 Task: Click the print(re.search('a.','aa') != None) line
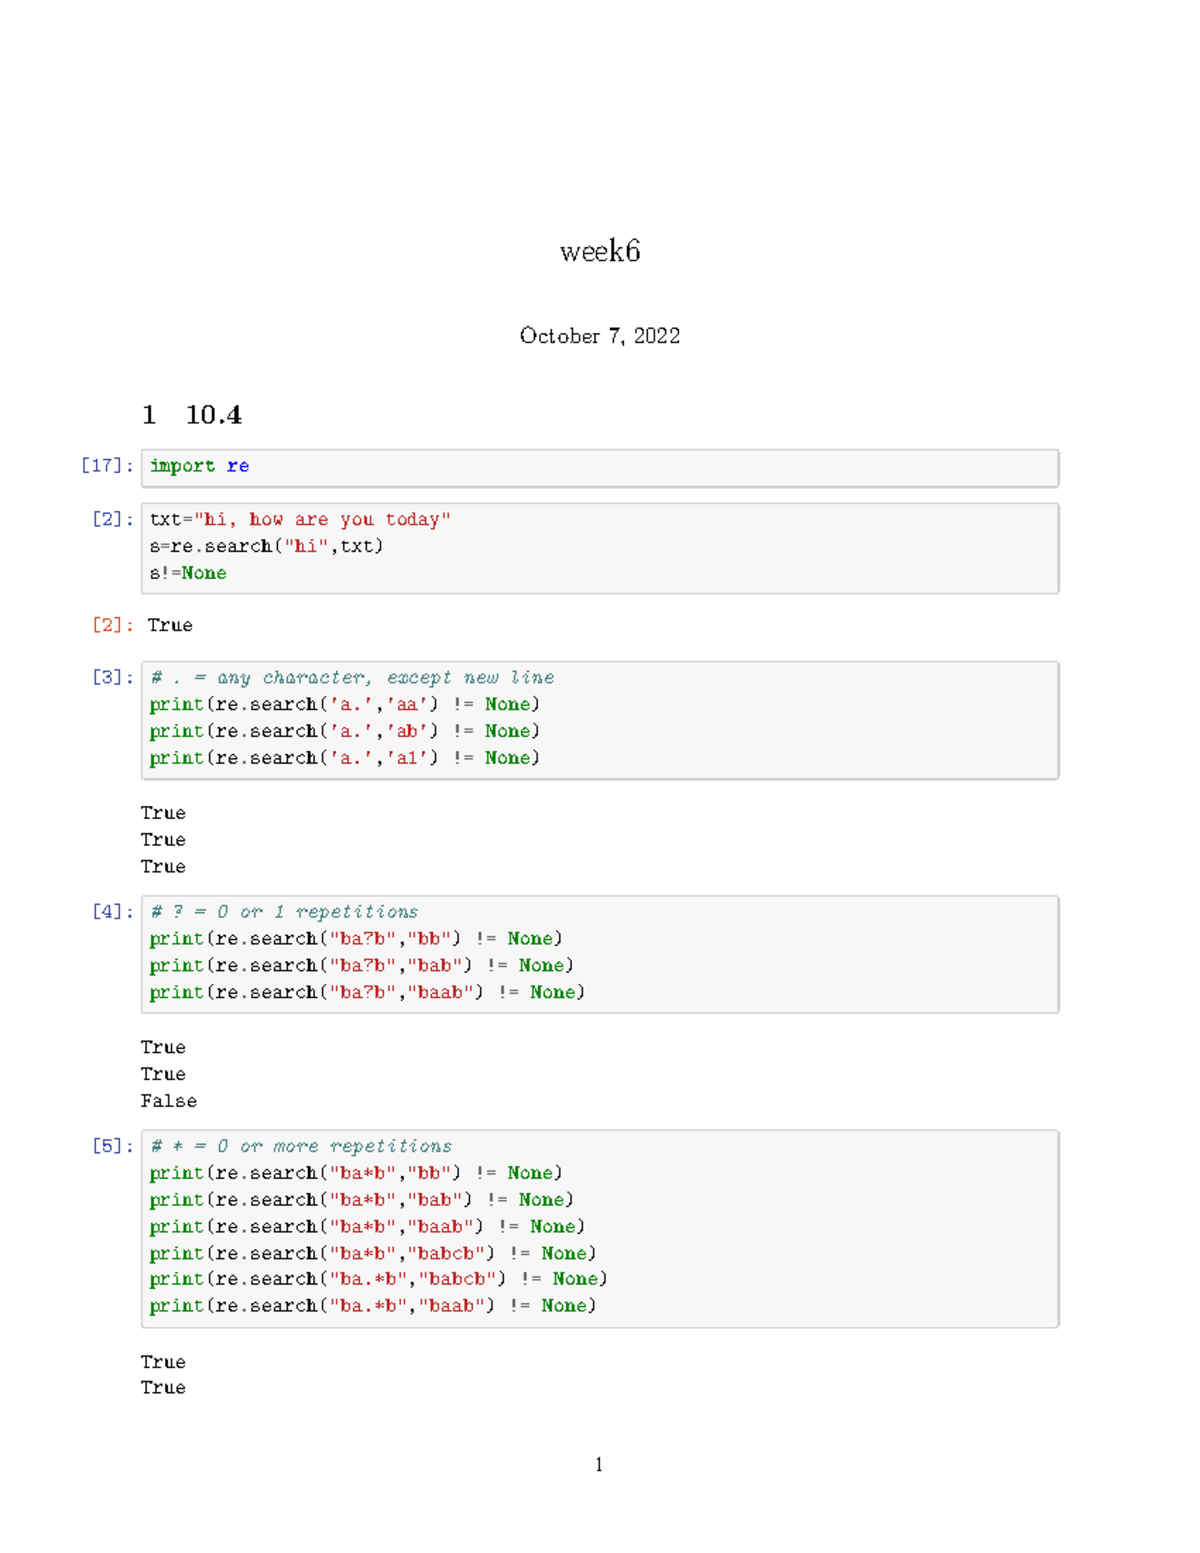point(345,704)
